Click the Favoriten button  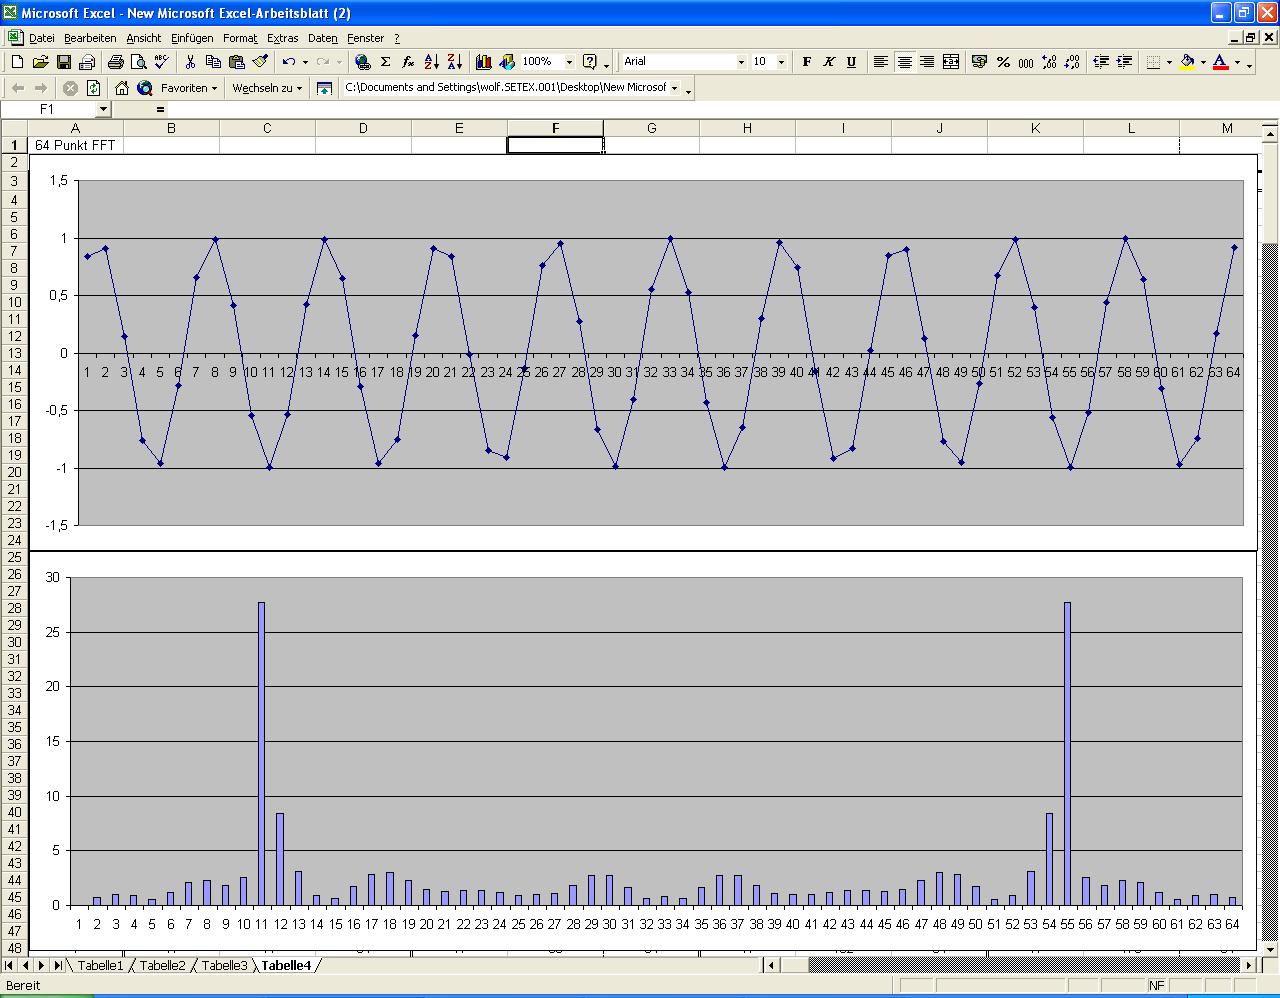pos(188,88)
